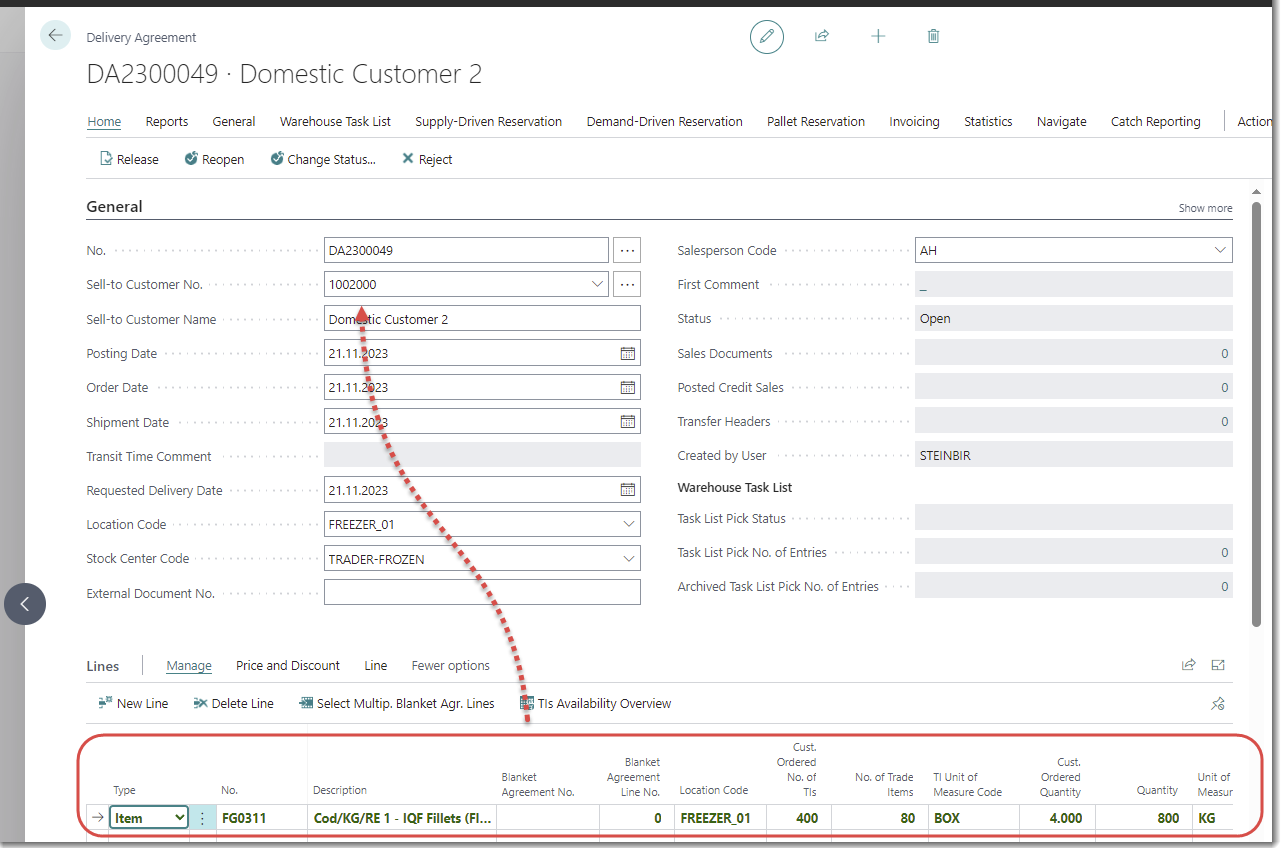The image size is (1282, 848).
Task: Click the back arrow button
Action: point(55,36)
